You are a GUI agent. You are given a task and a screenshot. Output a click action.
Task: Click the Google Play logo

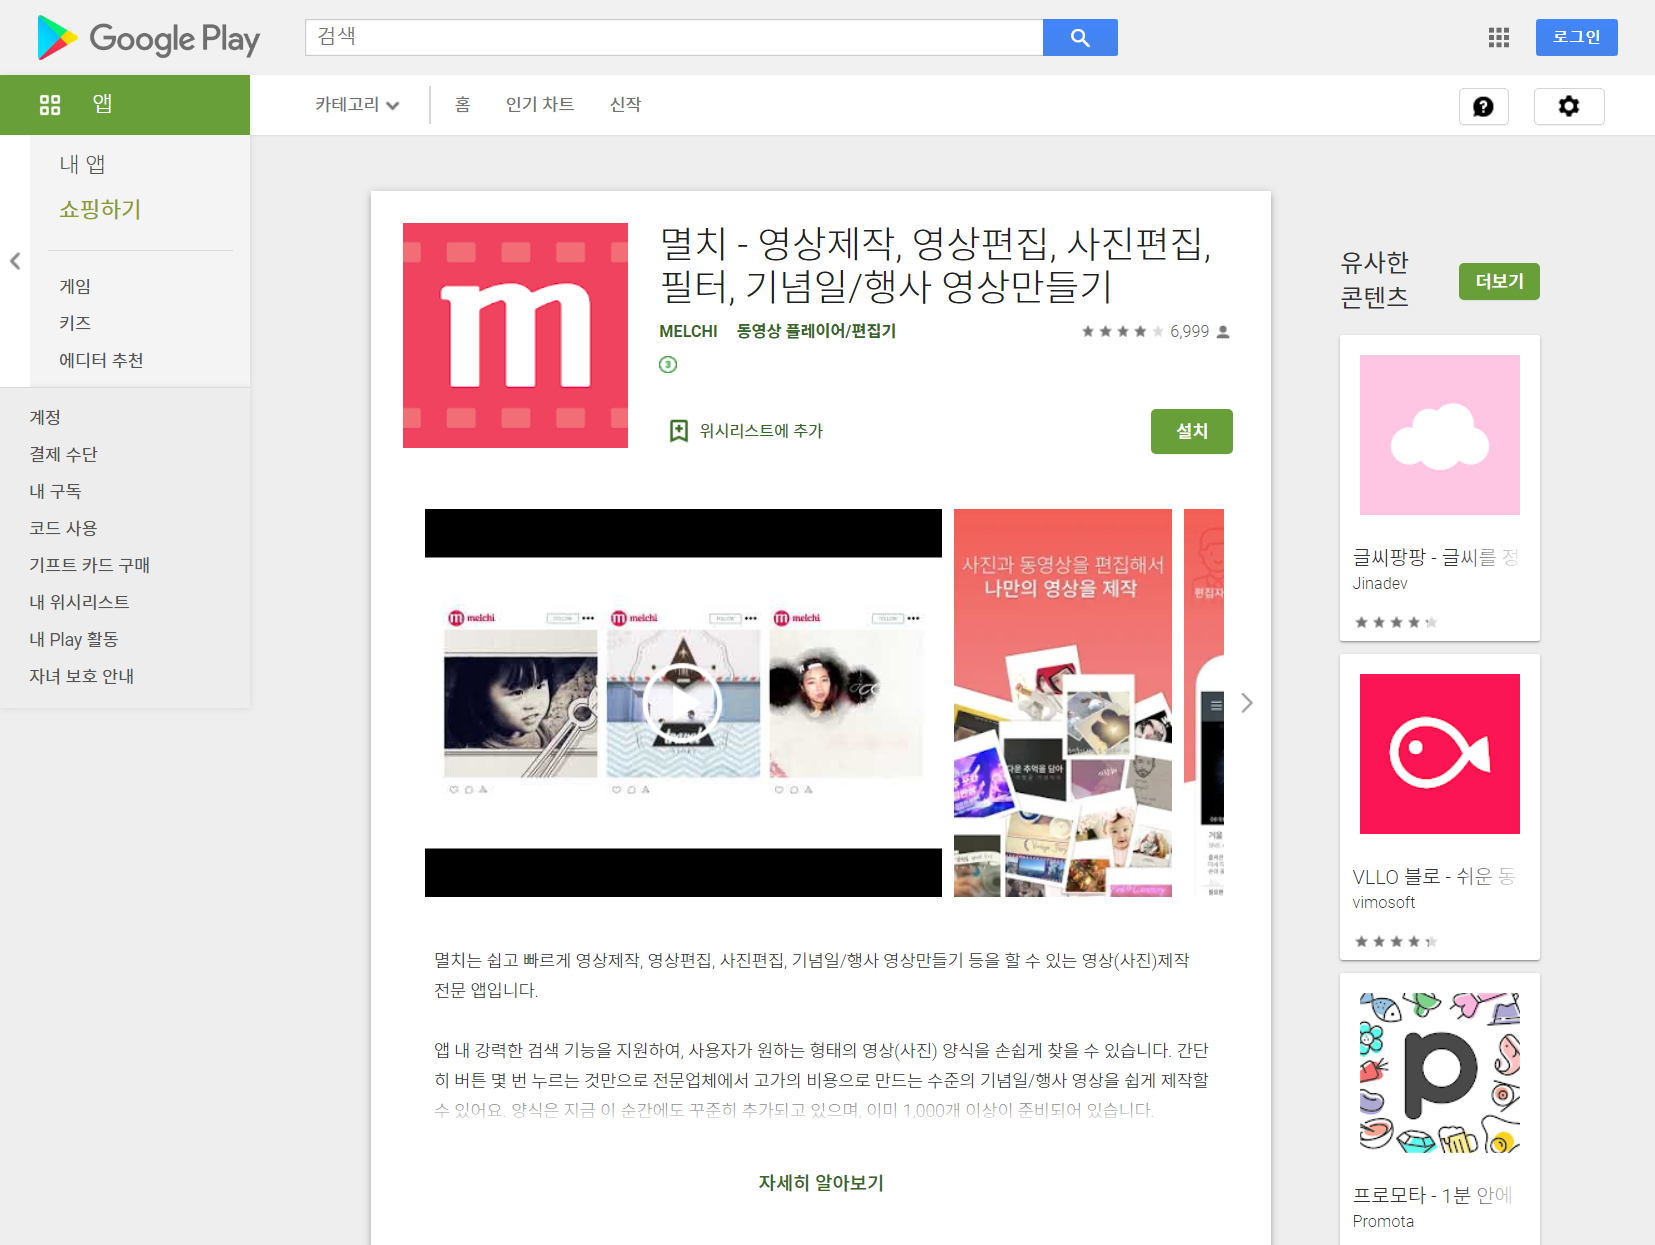click(x=148, y=38)
